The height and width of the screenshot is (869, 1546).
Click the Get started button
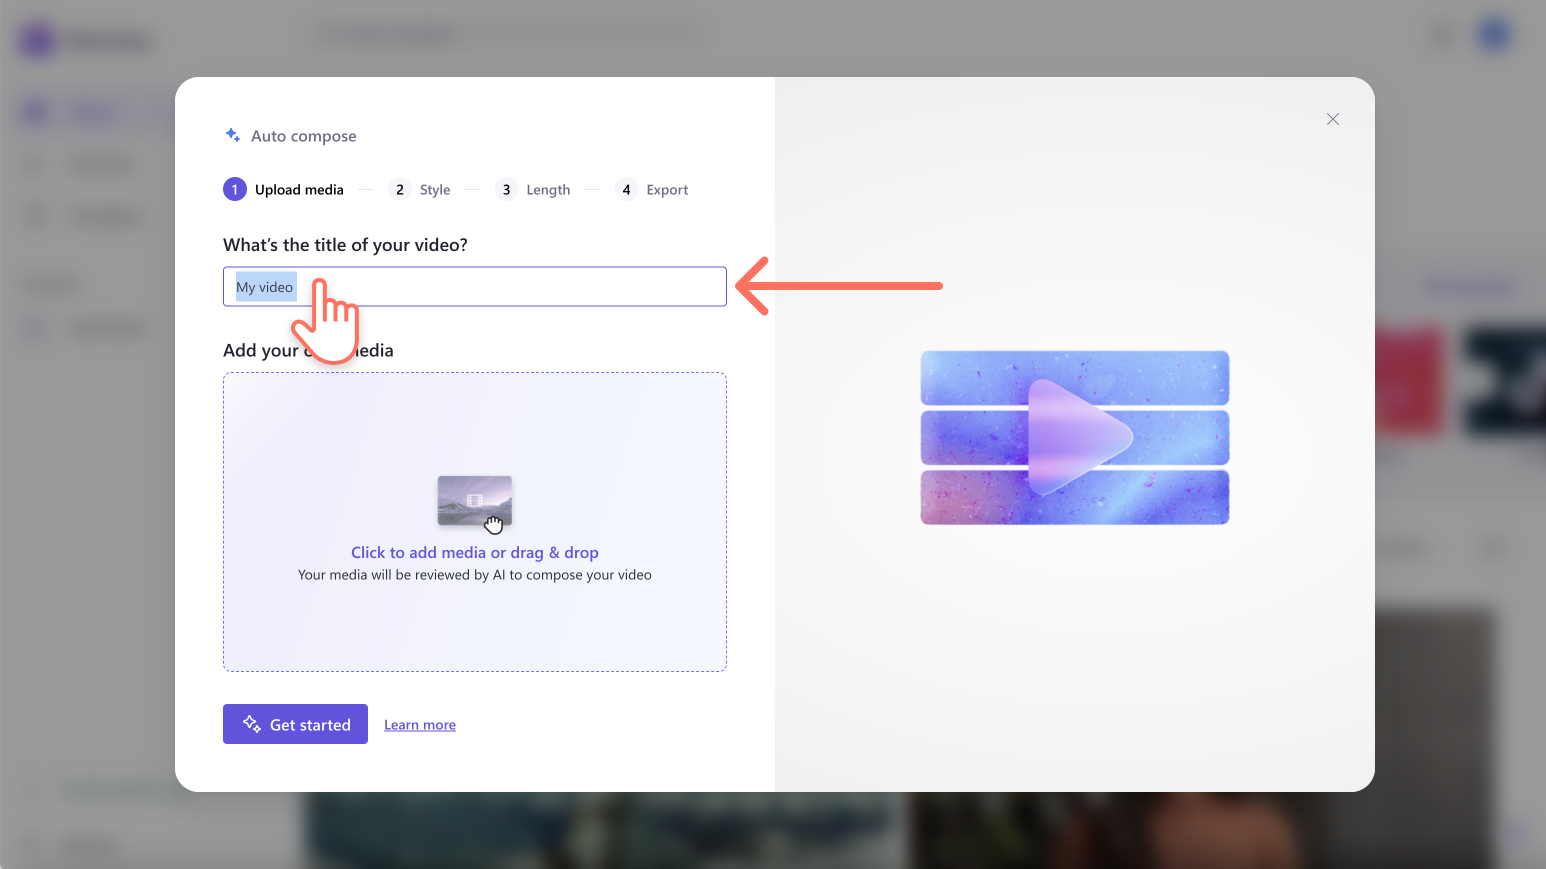coord(295,723)
